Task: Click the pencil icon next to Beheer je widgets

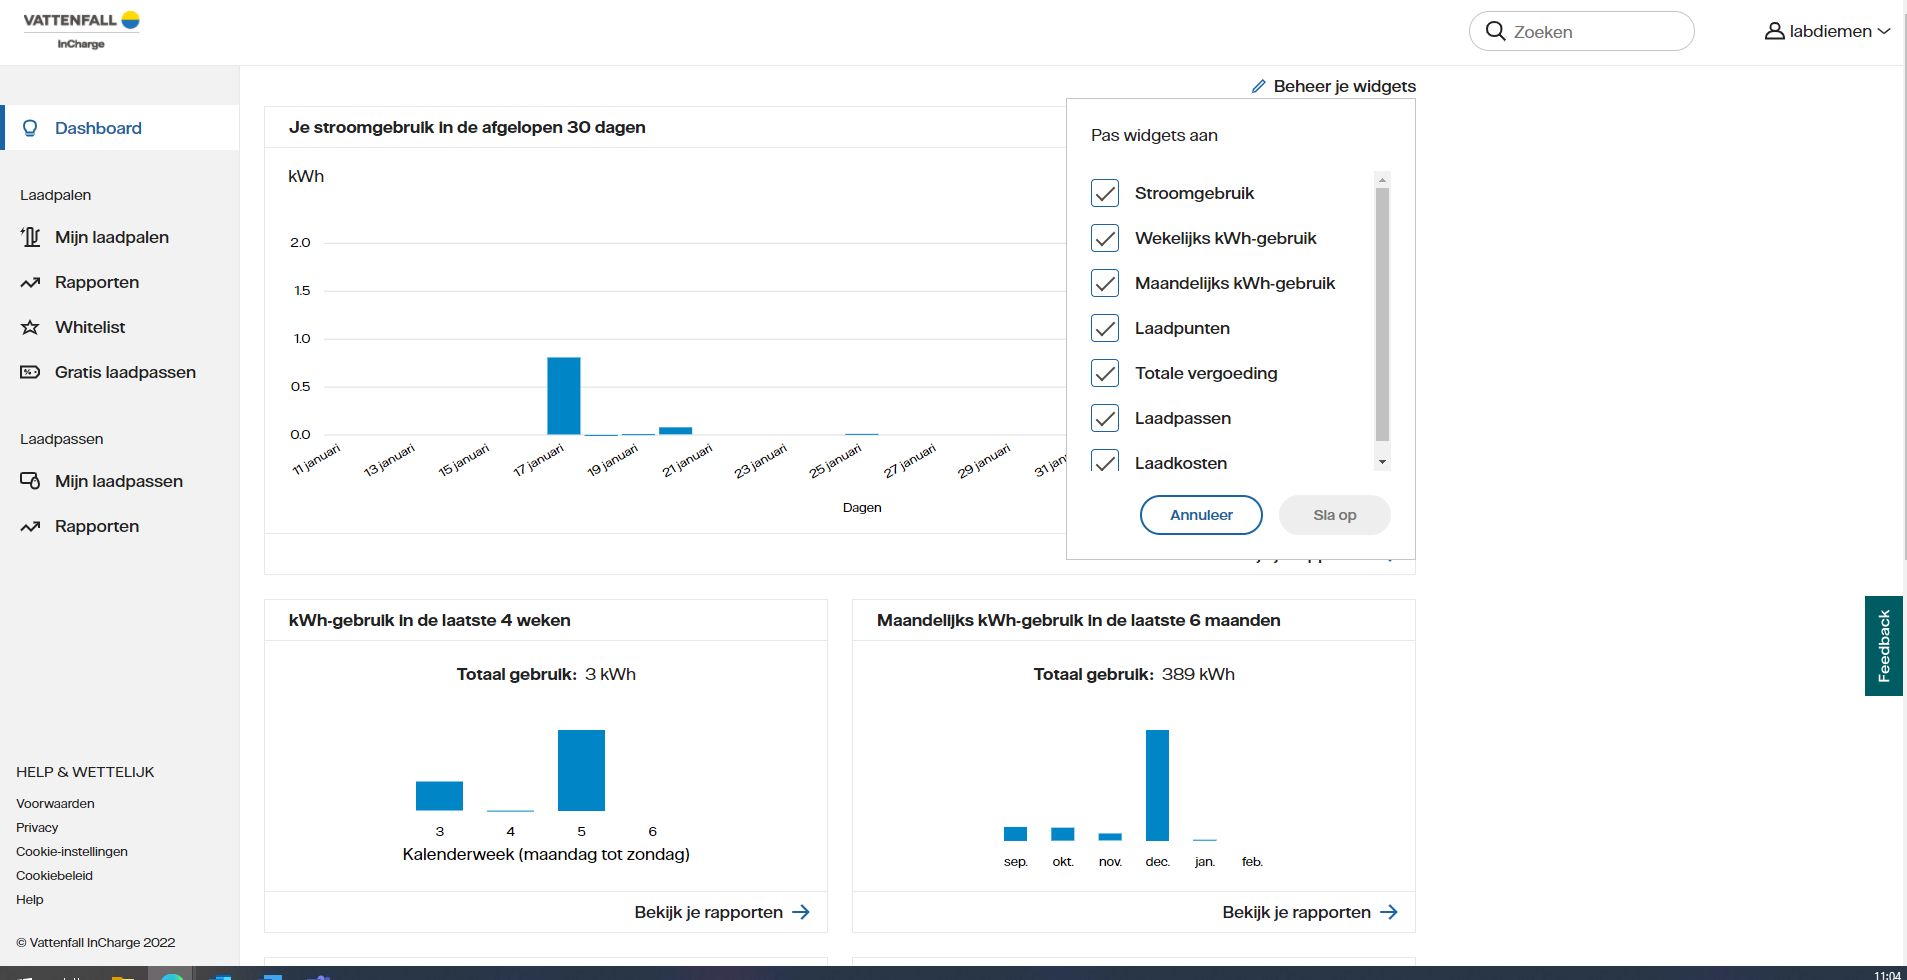Action: pyautogui.click(x=1260, y=86)
